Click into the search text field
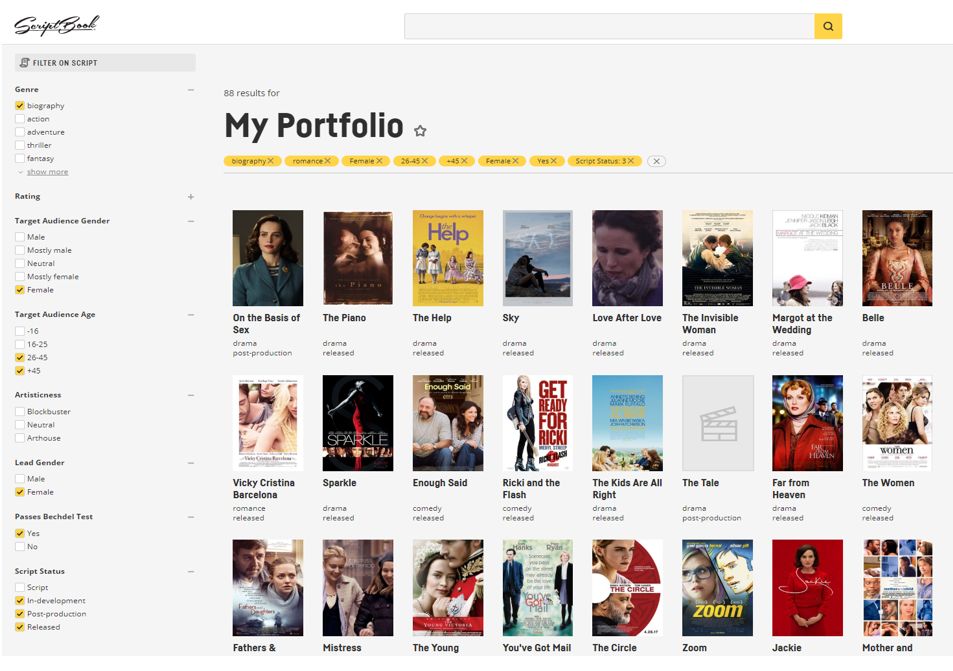This screenshot has width=953, height=671. click(x=608, y=26)
